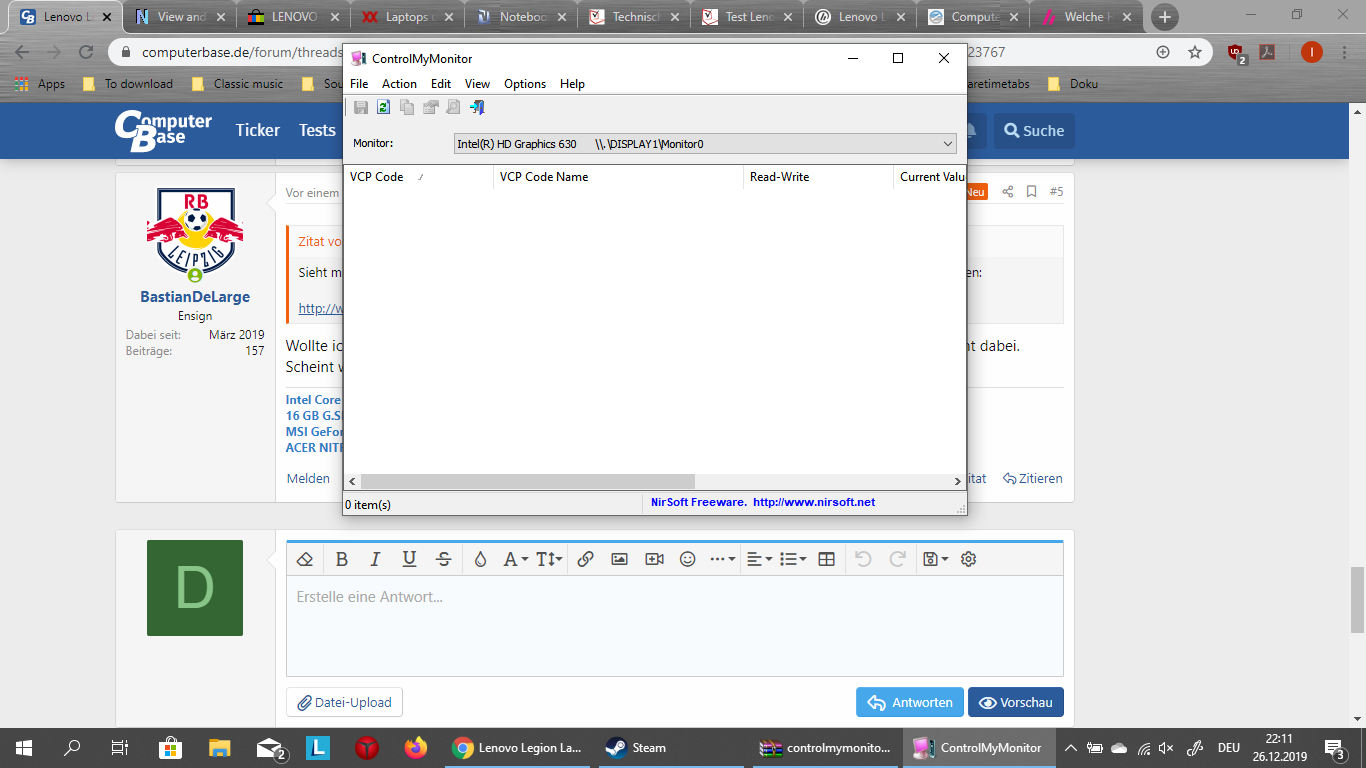Open the Action menu
Screen dimensions: 1366x768
399,84
